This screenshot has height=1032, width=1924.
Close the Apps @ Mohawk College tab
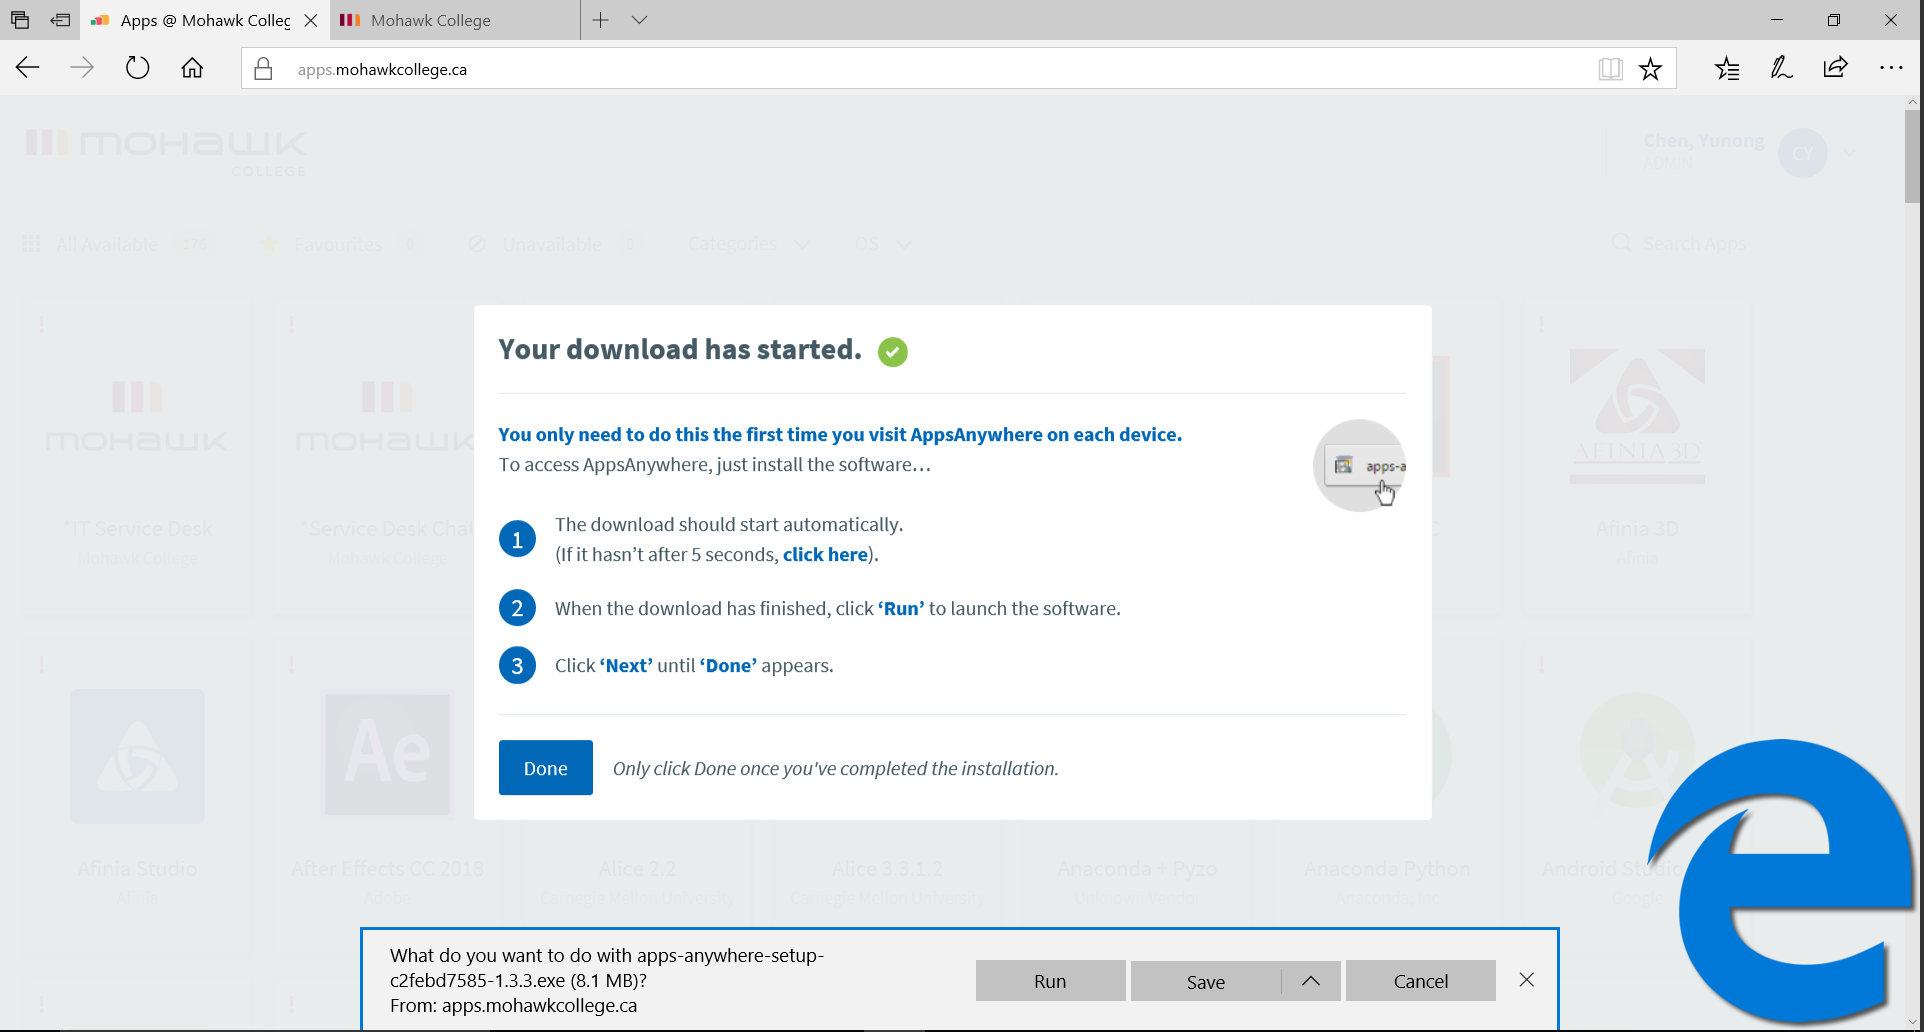click(x=311, y=20)
